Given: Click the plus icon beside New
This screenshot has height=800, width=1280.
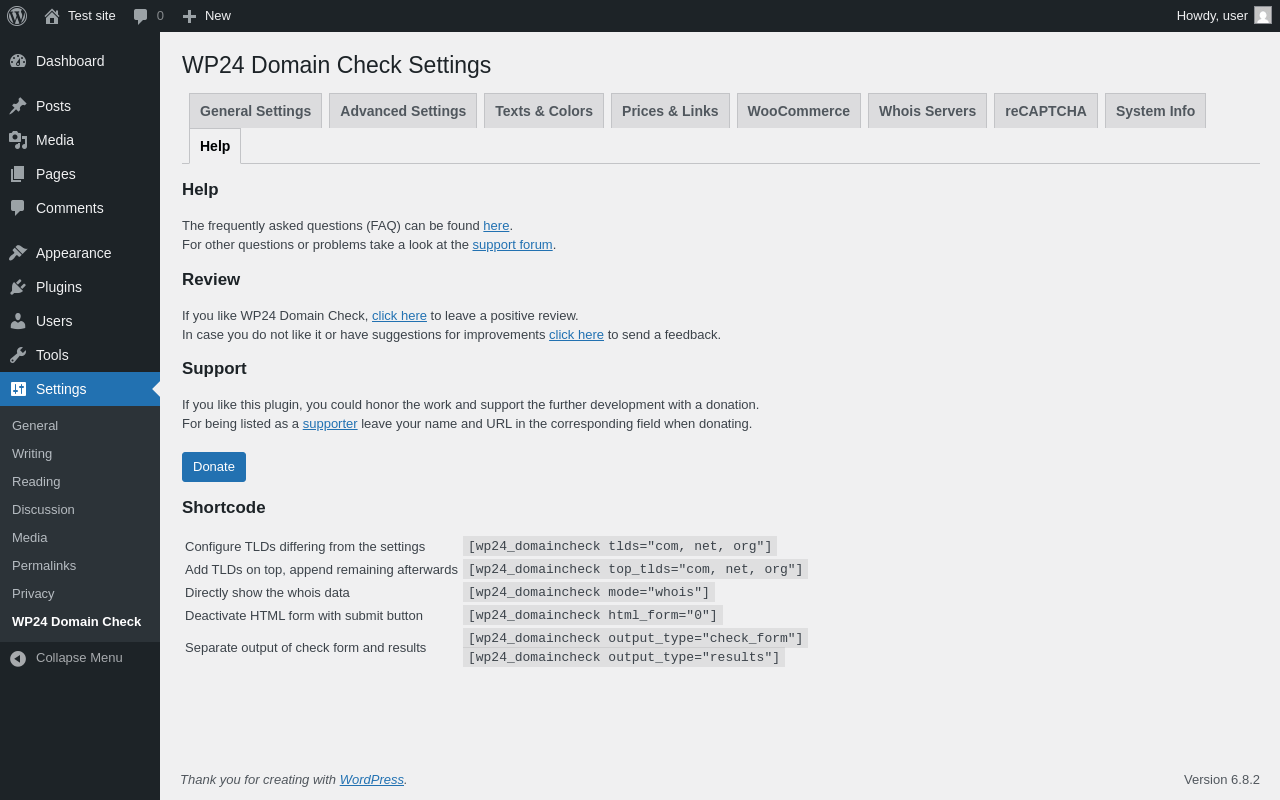Looking at the screenshot, I should 189,16.
